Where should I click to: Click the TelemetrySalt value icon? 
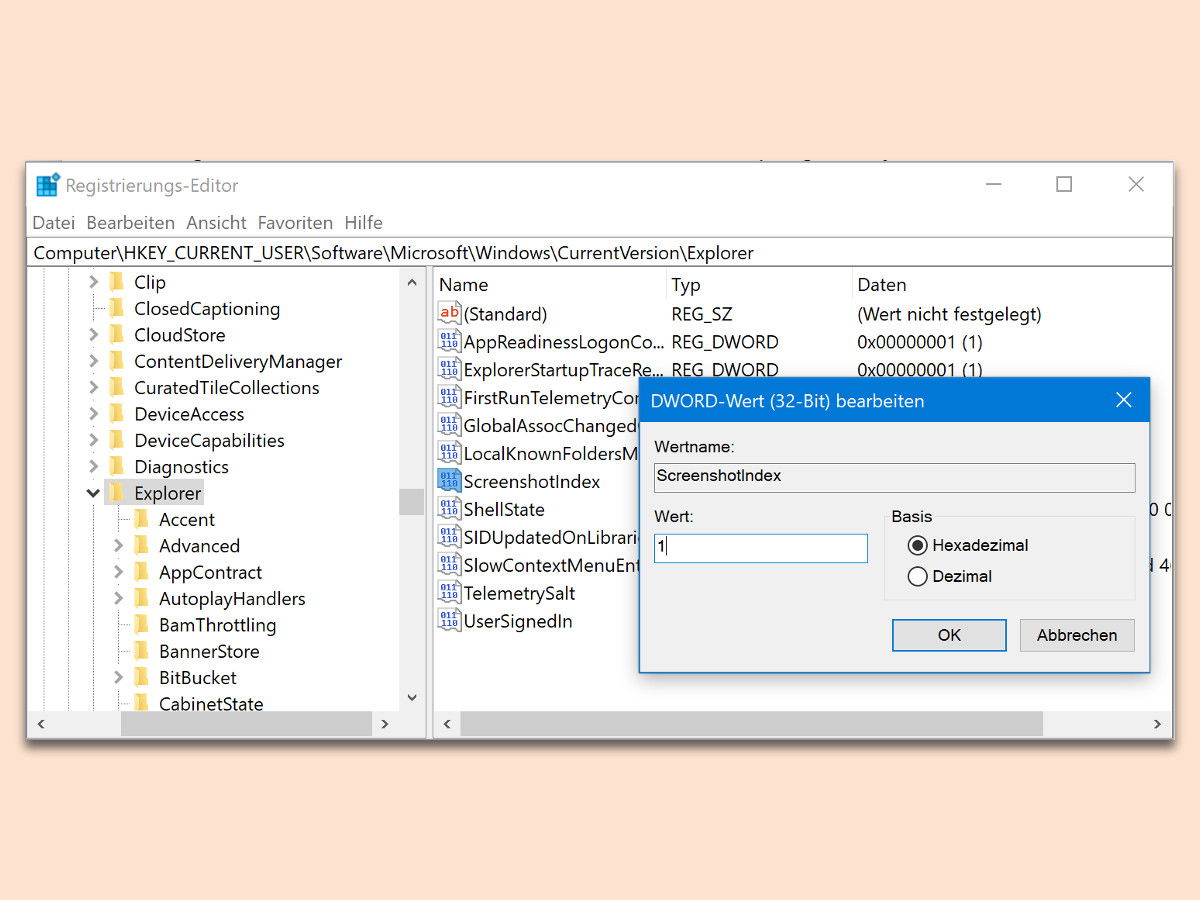[449, 593]
